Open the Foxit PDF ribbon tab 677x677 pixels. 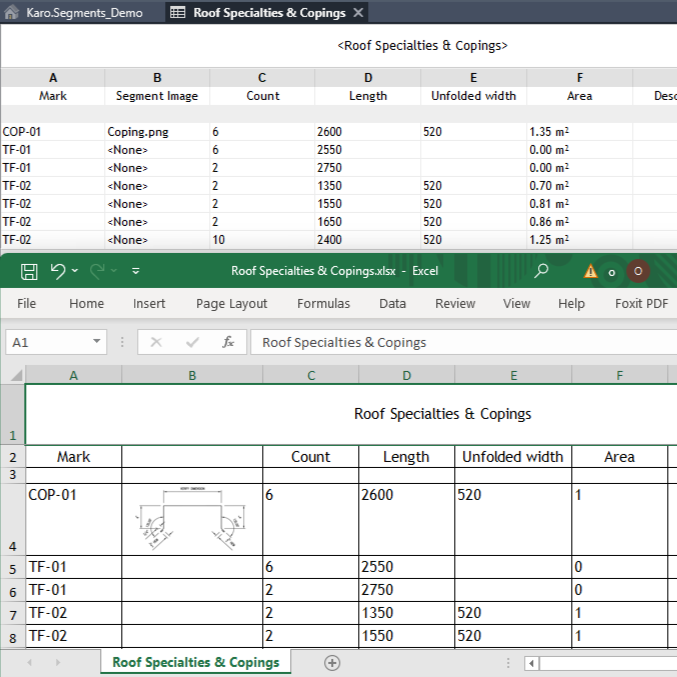pyautogui.click(x=642, y=304)
